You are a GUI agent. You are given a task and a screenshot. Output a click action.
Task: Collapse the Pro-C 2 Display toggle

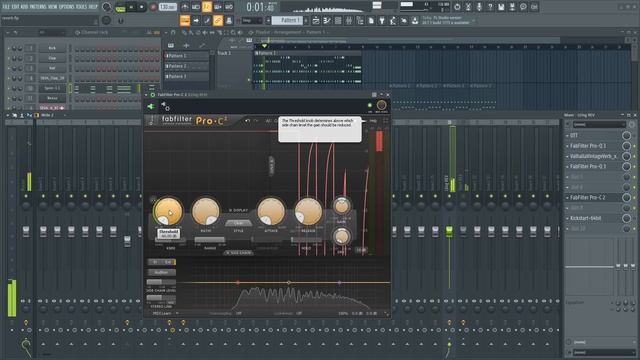pyautogui.click(x=238, y=210)
